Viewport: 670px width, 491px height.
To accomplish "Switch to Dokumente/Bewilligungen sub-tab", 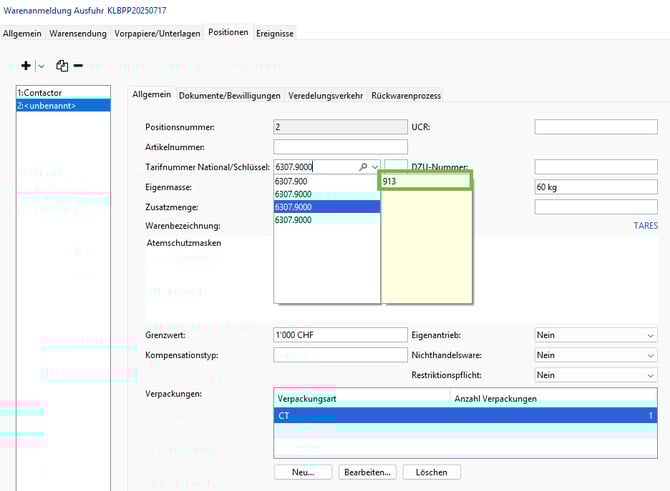I will (229, 96).
